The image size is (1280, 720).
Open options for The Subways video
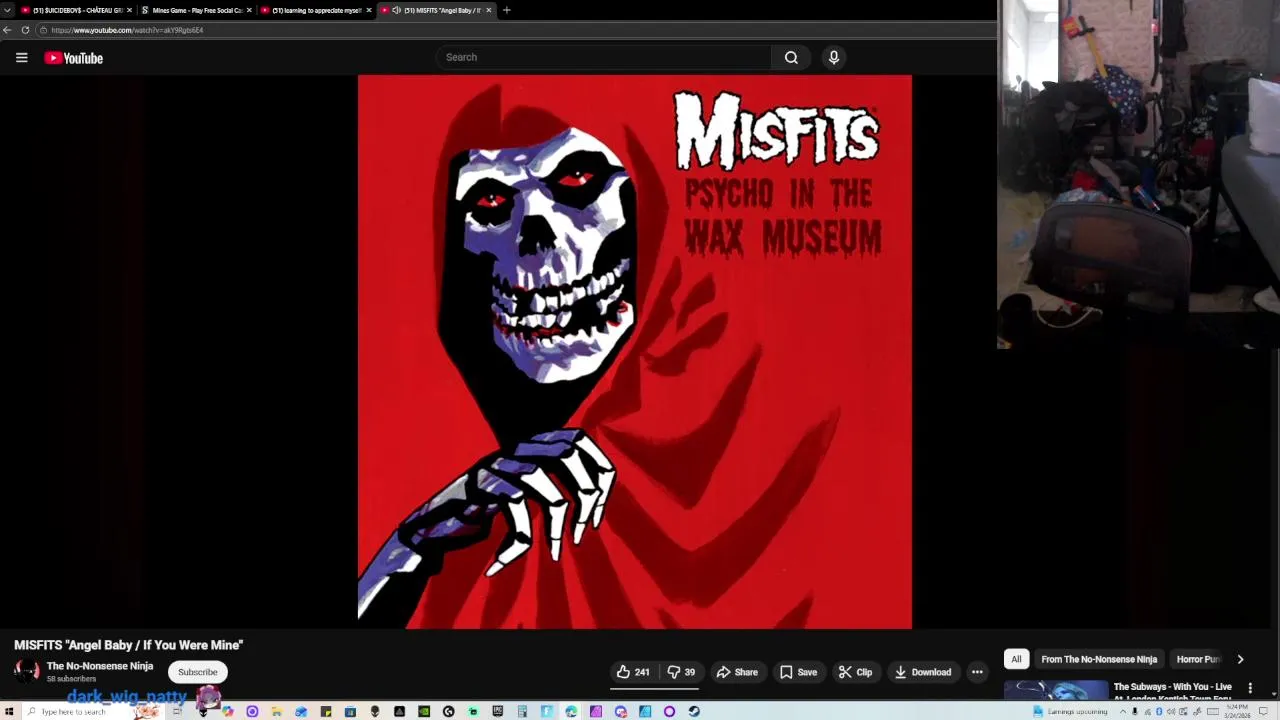(x=1250, y=688)
